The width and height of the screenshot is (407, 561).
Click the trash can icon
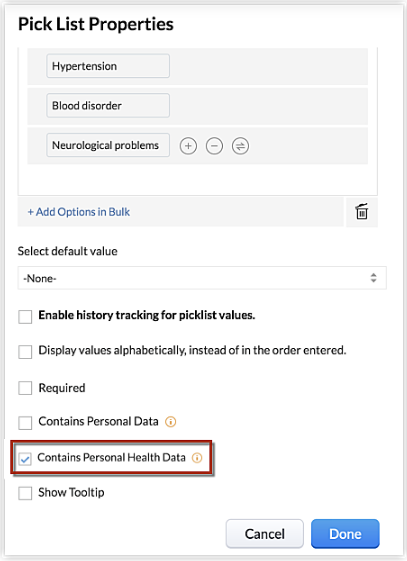[x=362, y=212]
